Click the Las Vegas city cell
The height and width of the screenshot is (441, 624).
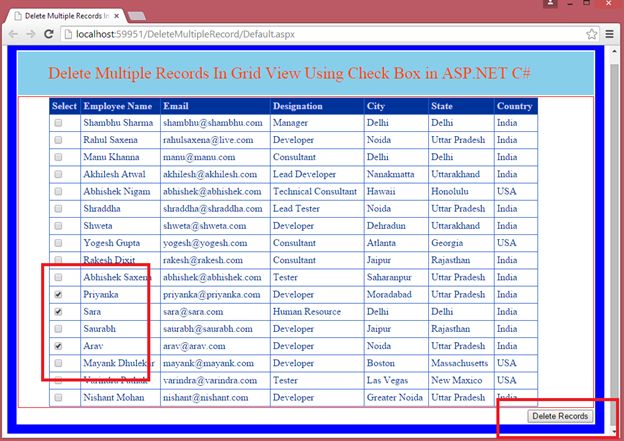[x=396, y=380]
